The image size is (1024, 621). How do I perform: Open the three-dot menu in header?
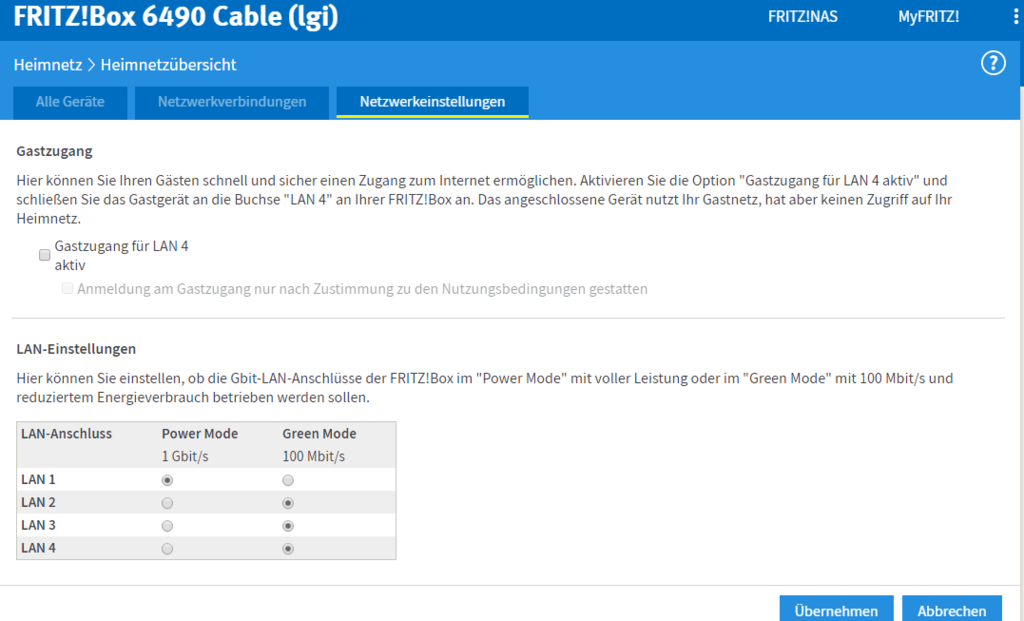coord(1015,17)
